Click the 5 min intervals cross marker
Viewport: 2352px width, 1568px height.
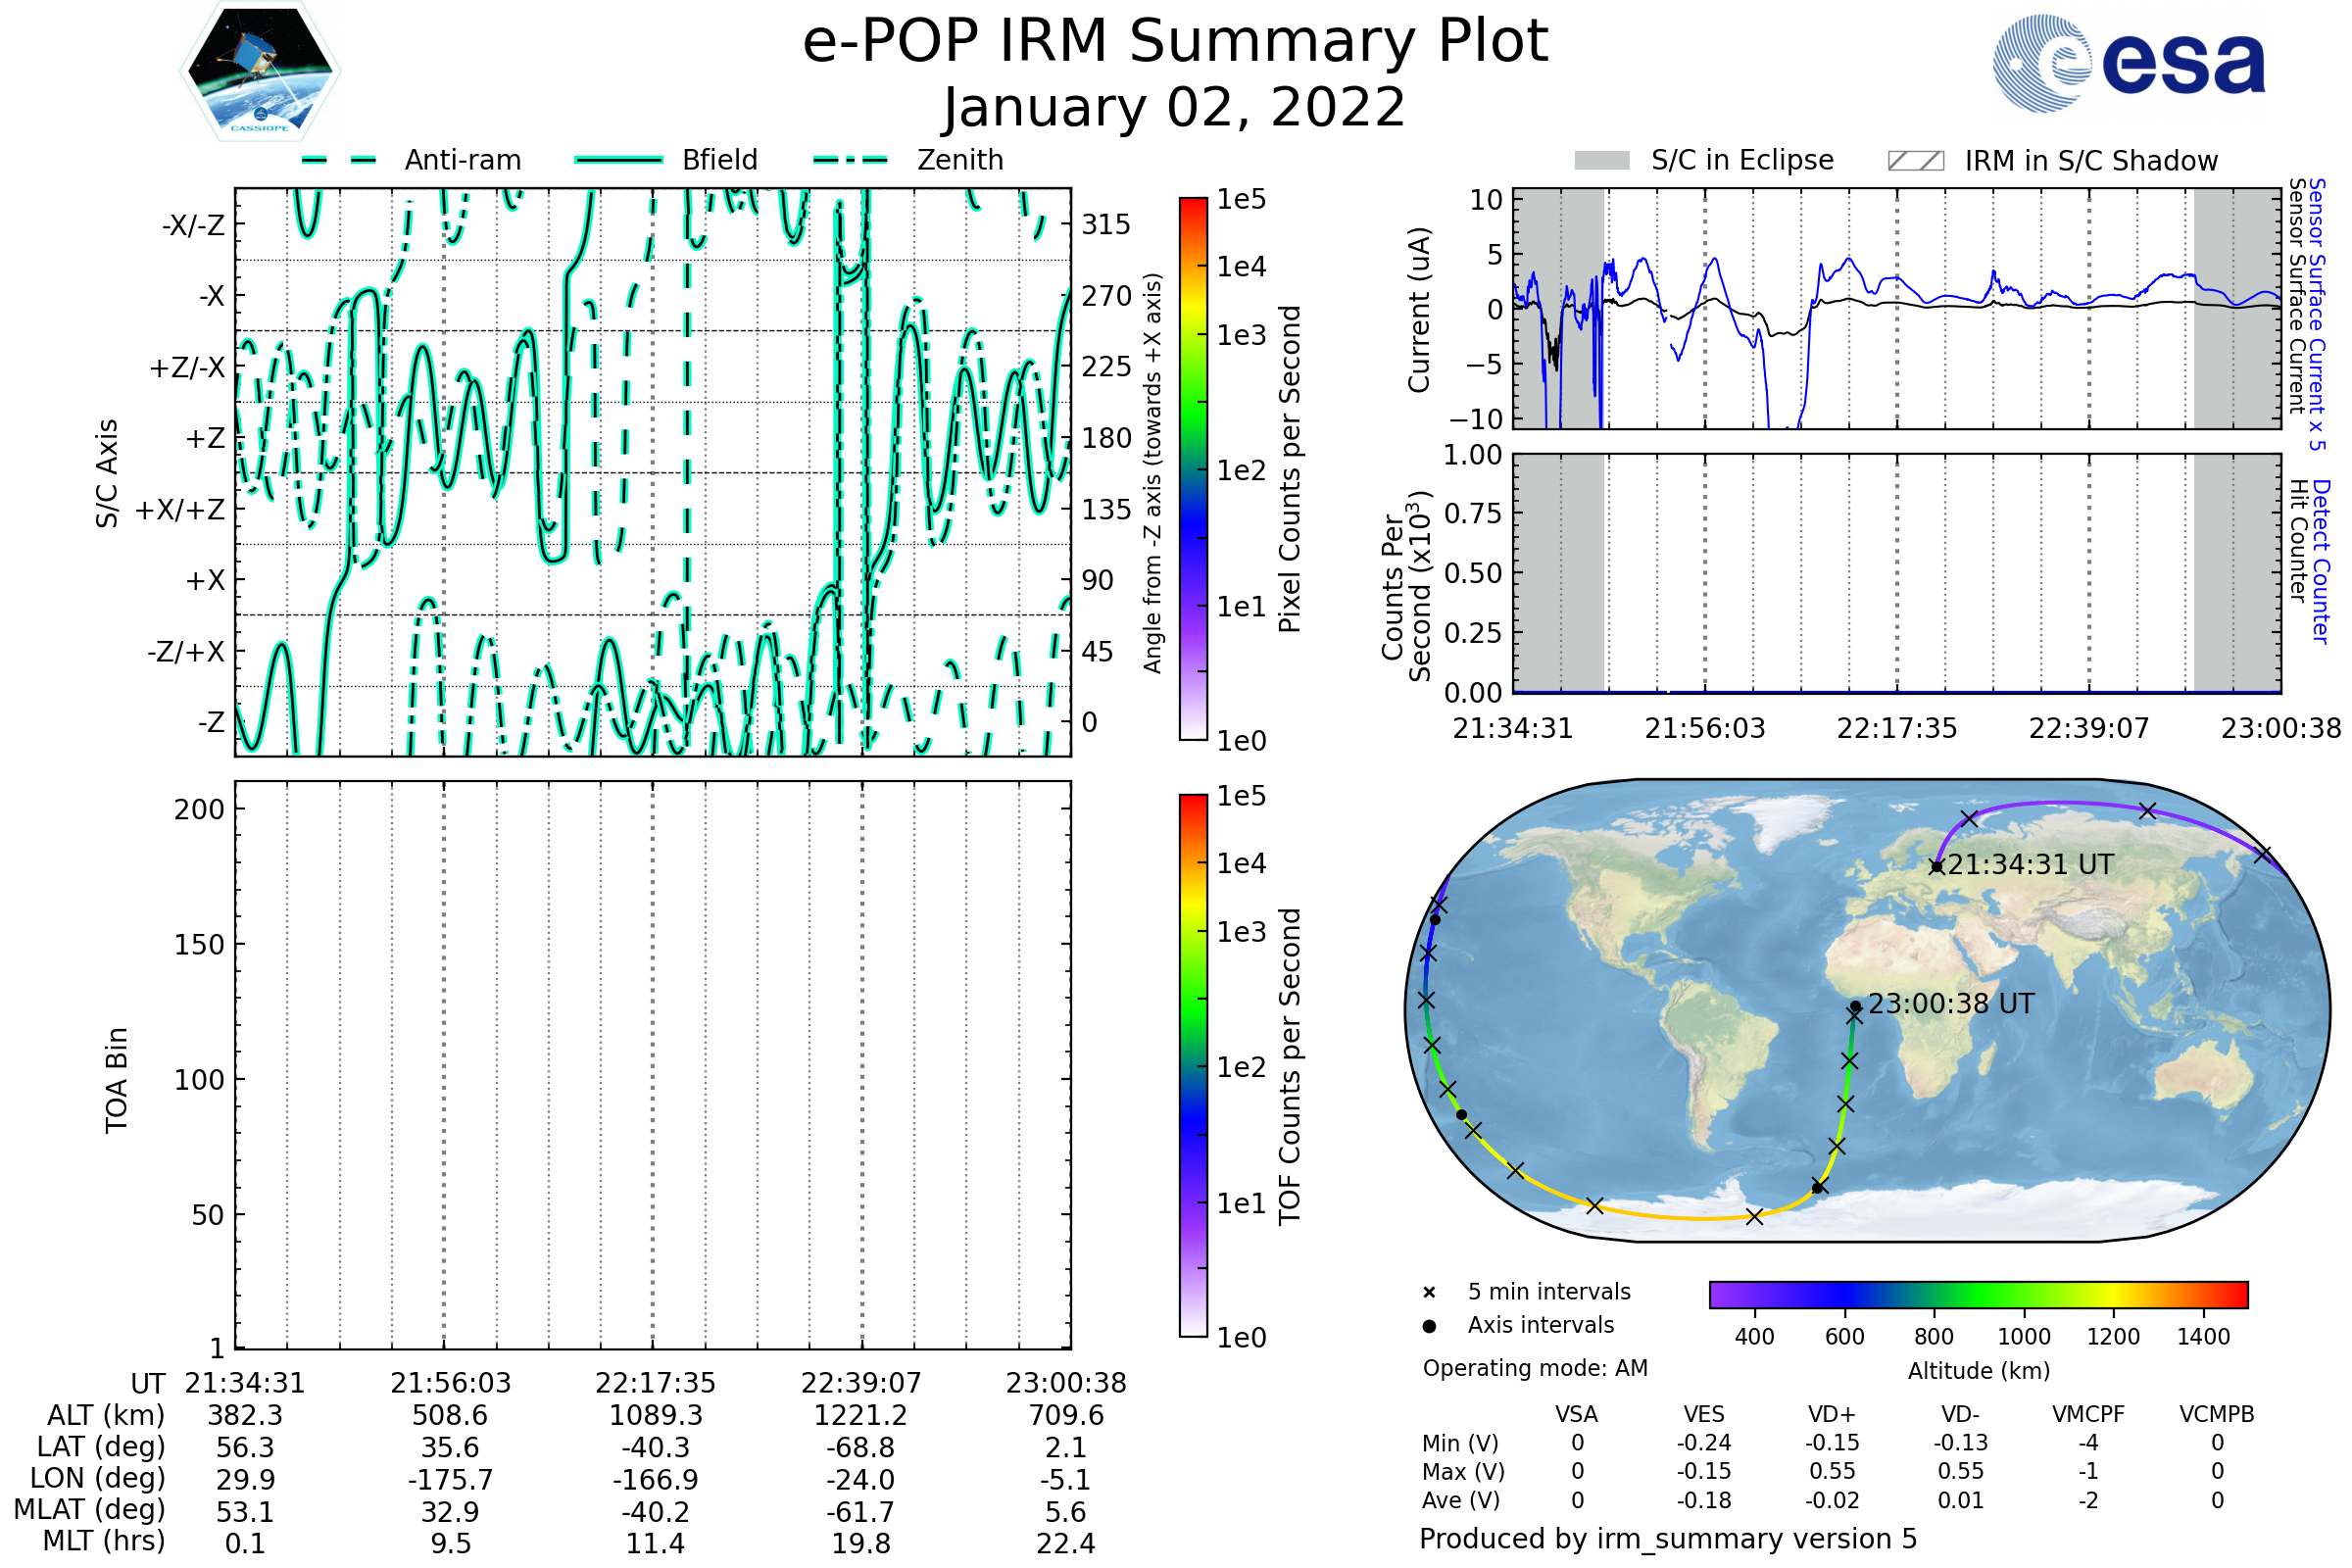point(1429,1293)
